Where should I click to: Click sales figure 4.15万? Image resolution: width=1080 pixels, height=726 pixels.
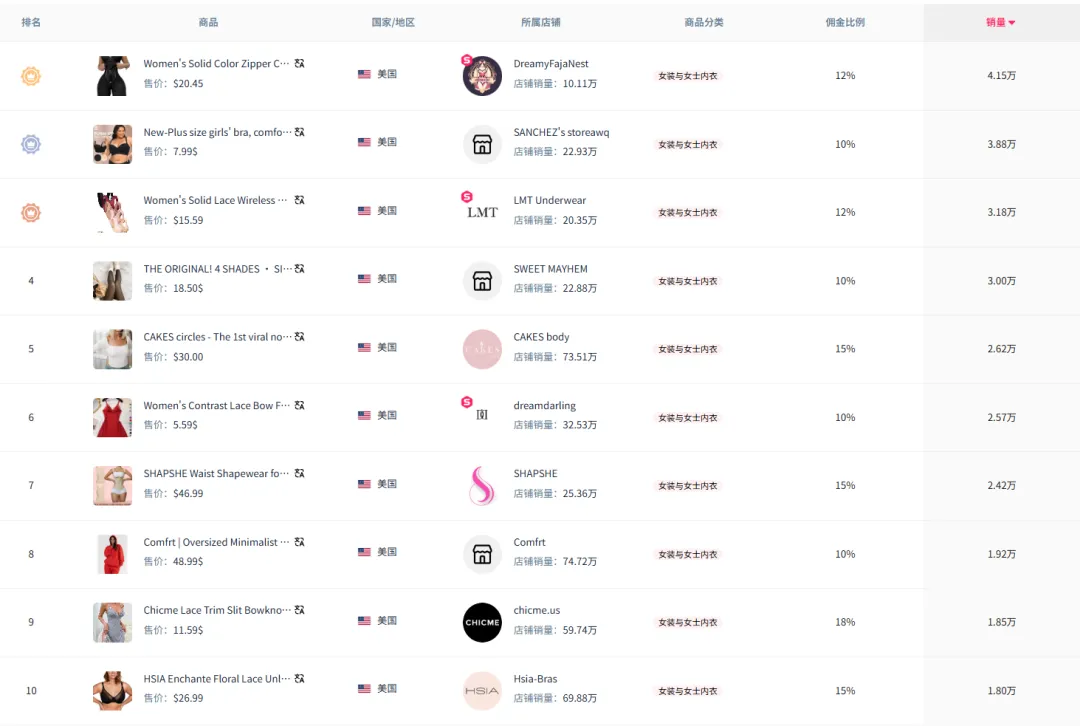pyautogui.click(x=1001, y=75)
